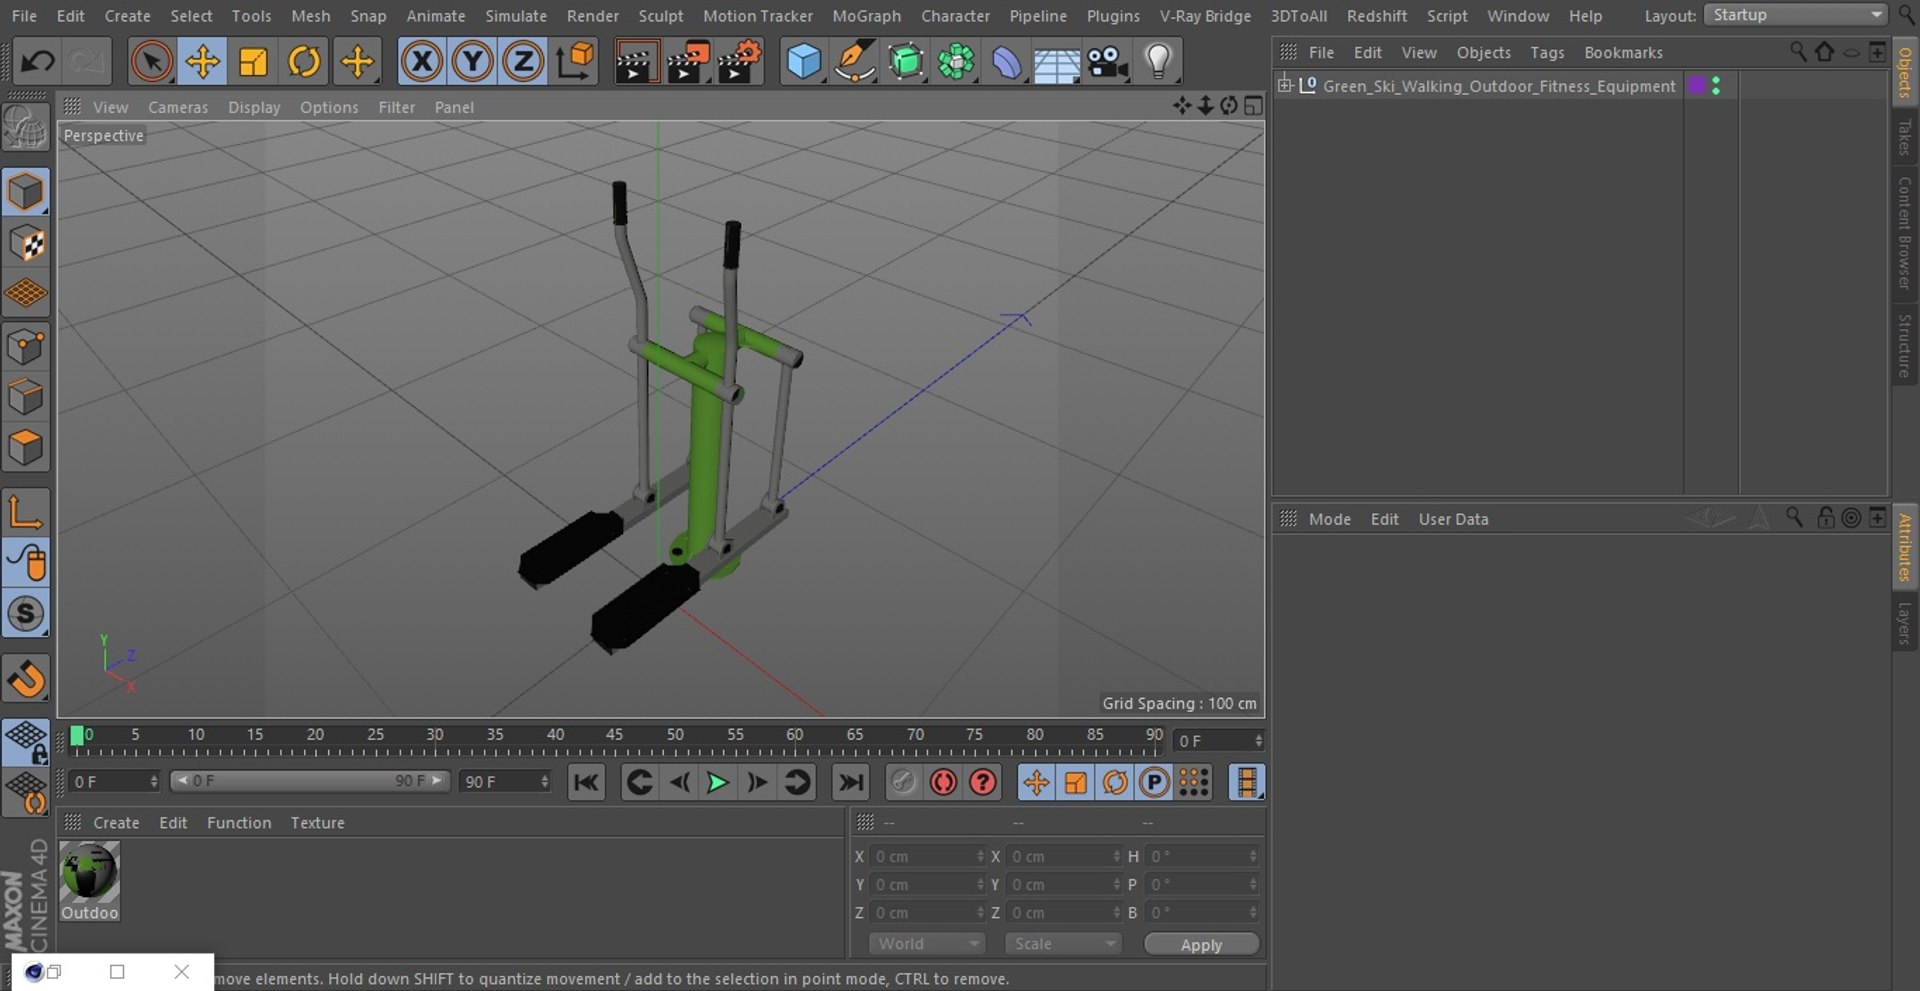Expand Green_Ski_Walking_Outdoor_Fitness_Equipment object tree
Screen dimensions: 1920x991
[x=1285, y=86]
